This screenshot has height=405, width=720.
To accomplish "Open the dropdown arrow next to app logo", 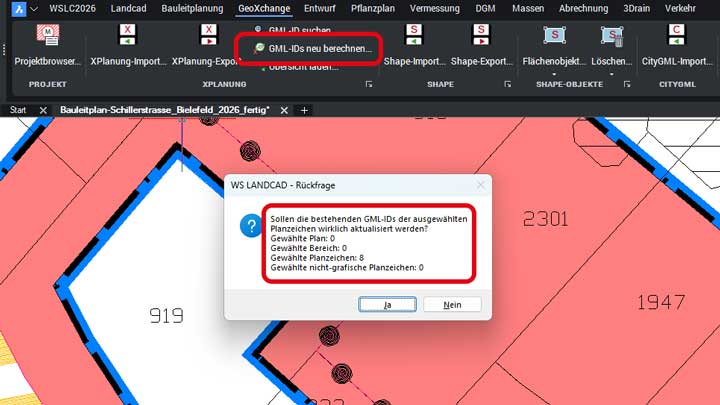I will (x=34, y=9).
